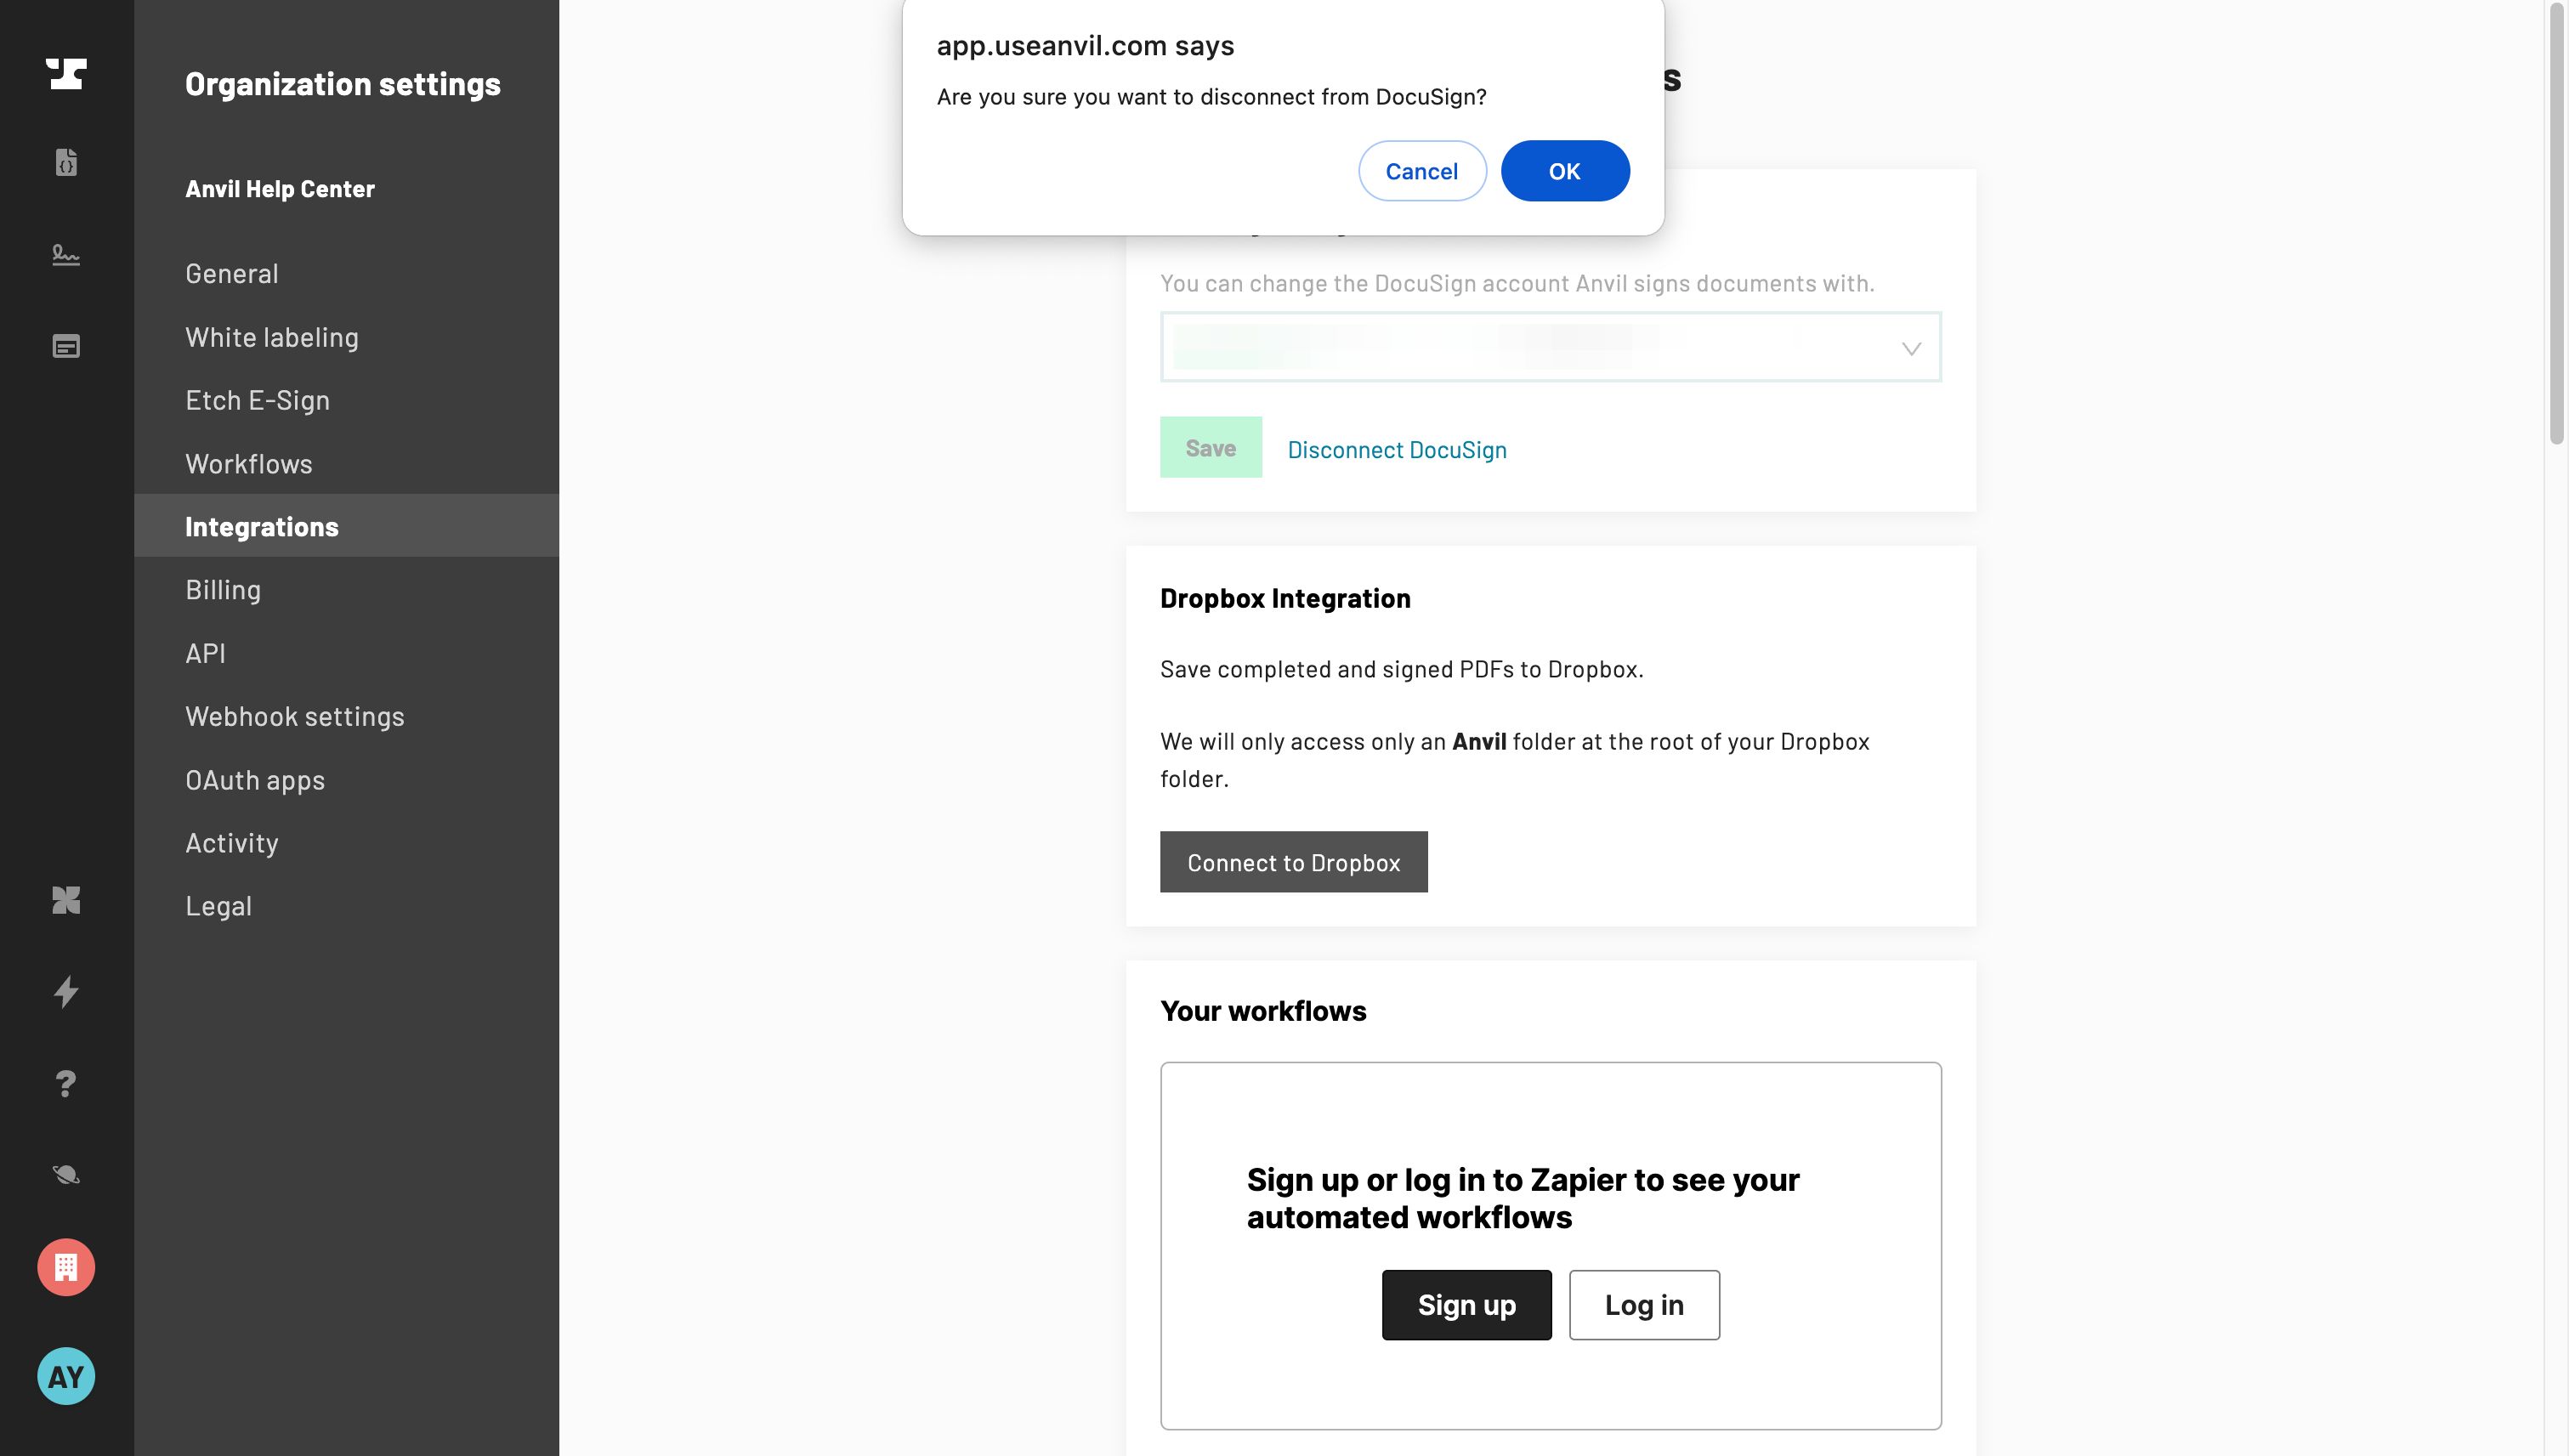2569x1456 pixels.
Task: Open the red organization building icon
Action: [x=66, y=1267]
